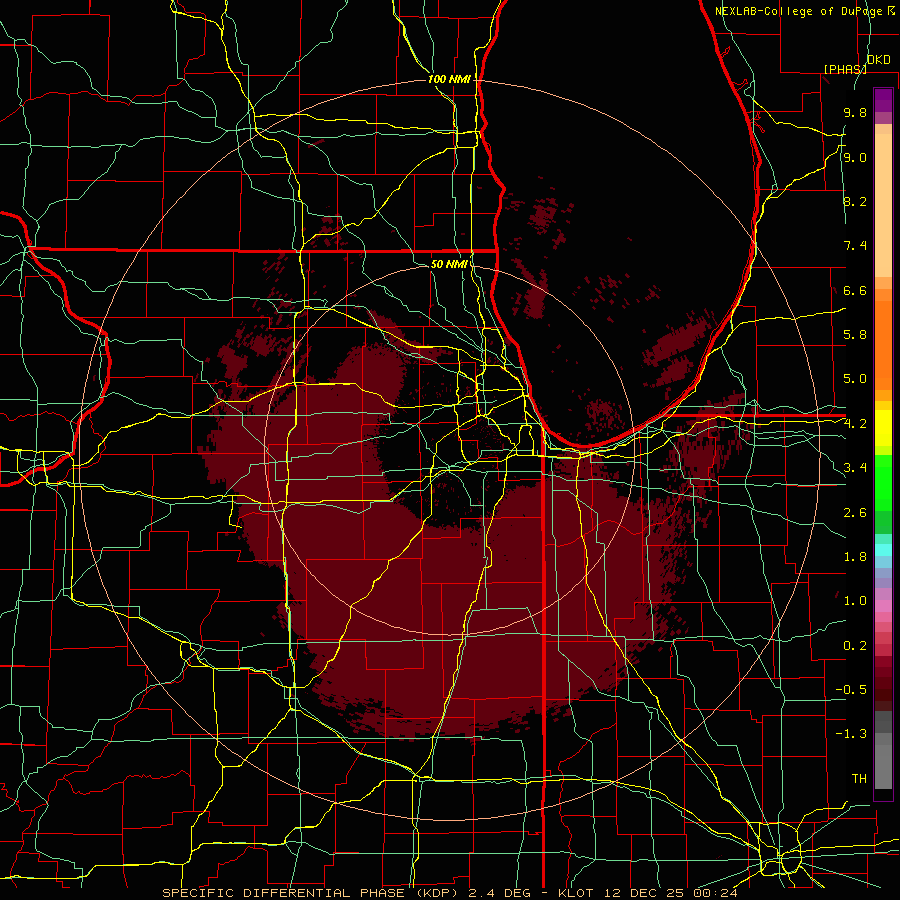Screen dimensions: 900x900
Task: Pick the cyan band of the color scale
Action: (883, 550)
